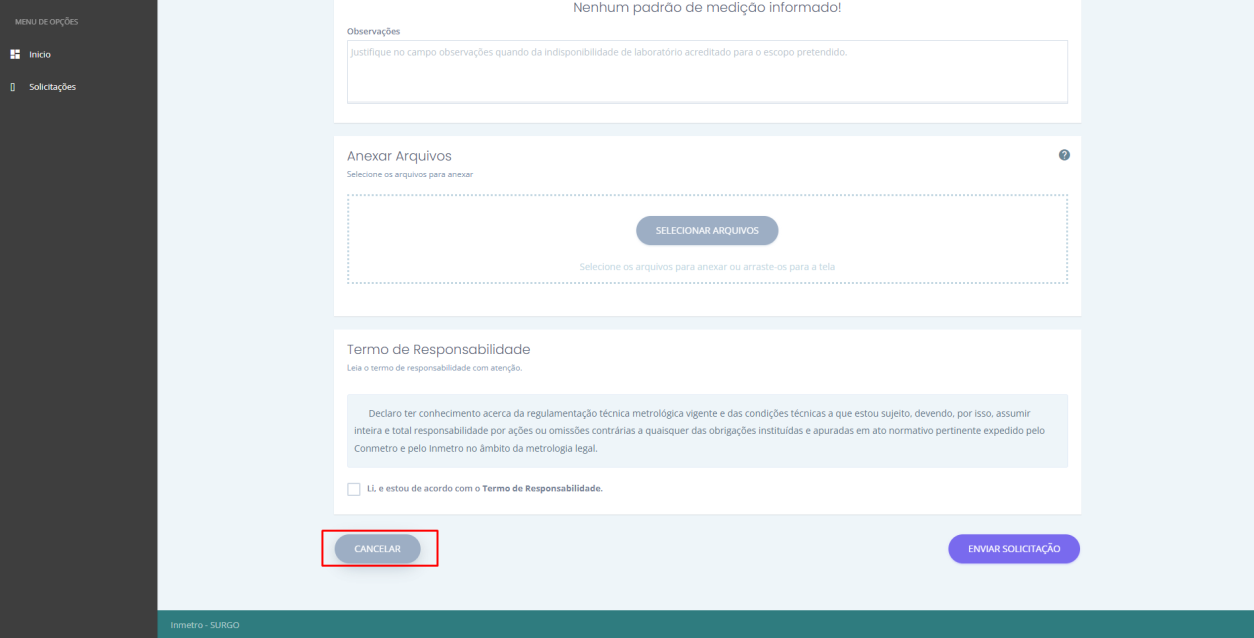Click 'Selecione os arquivos para anexar' subtitle

click(x=410, y=174)
